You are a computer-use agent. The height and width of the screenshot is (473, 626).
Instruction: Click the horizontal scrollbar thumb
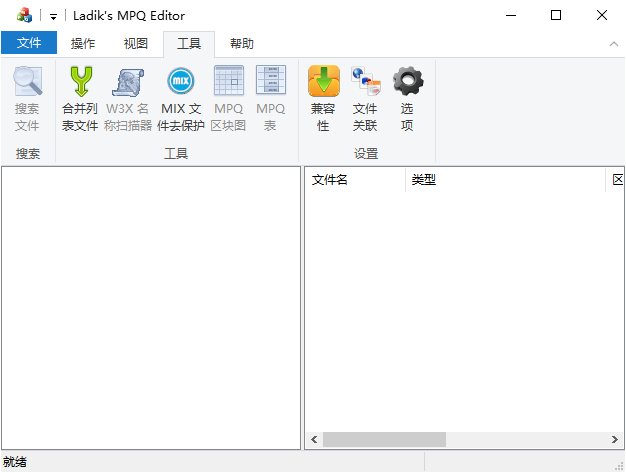point(384,439)
